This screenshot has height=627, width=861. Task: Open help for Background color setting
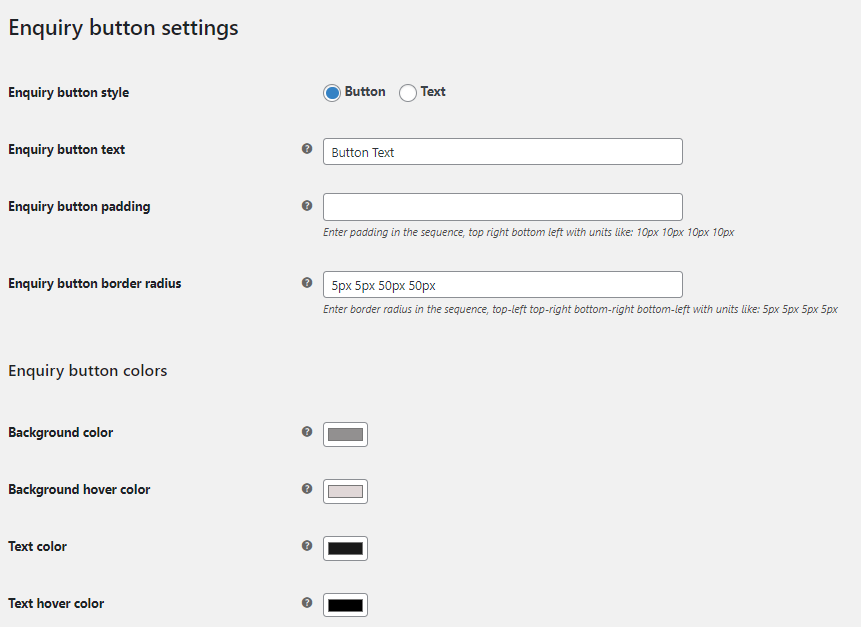tap(306, 433)
